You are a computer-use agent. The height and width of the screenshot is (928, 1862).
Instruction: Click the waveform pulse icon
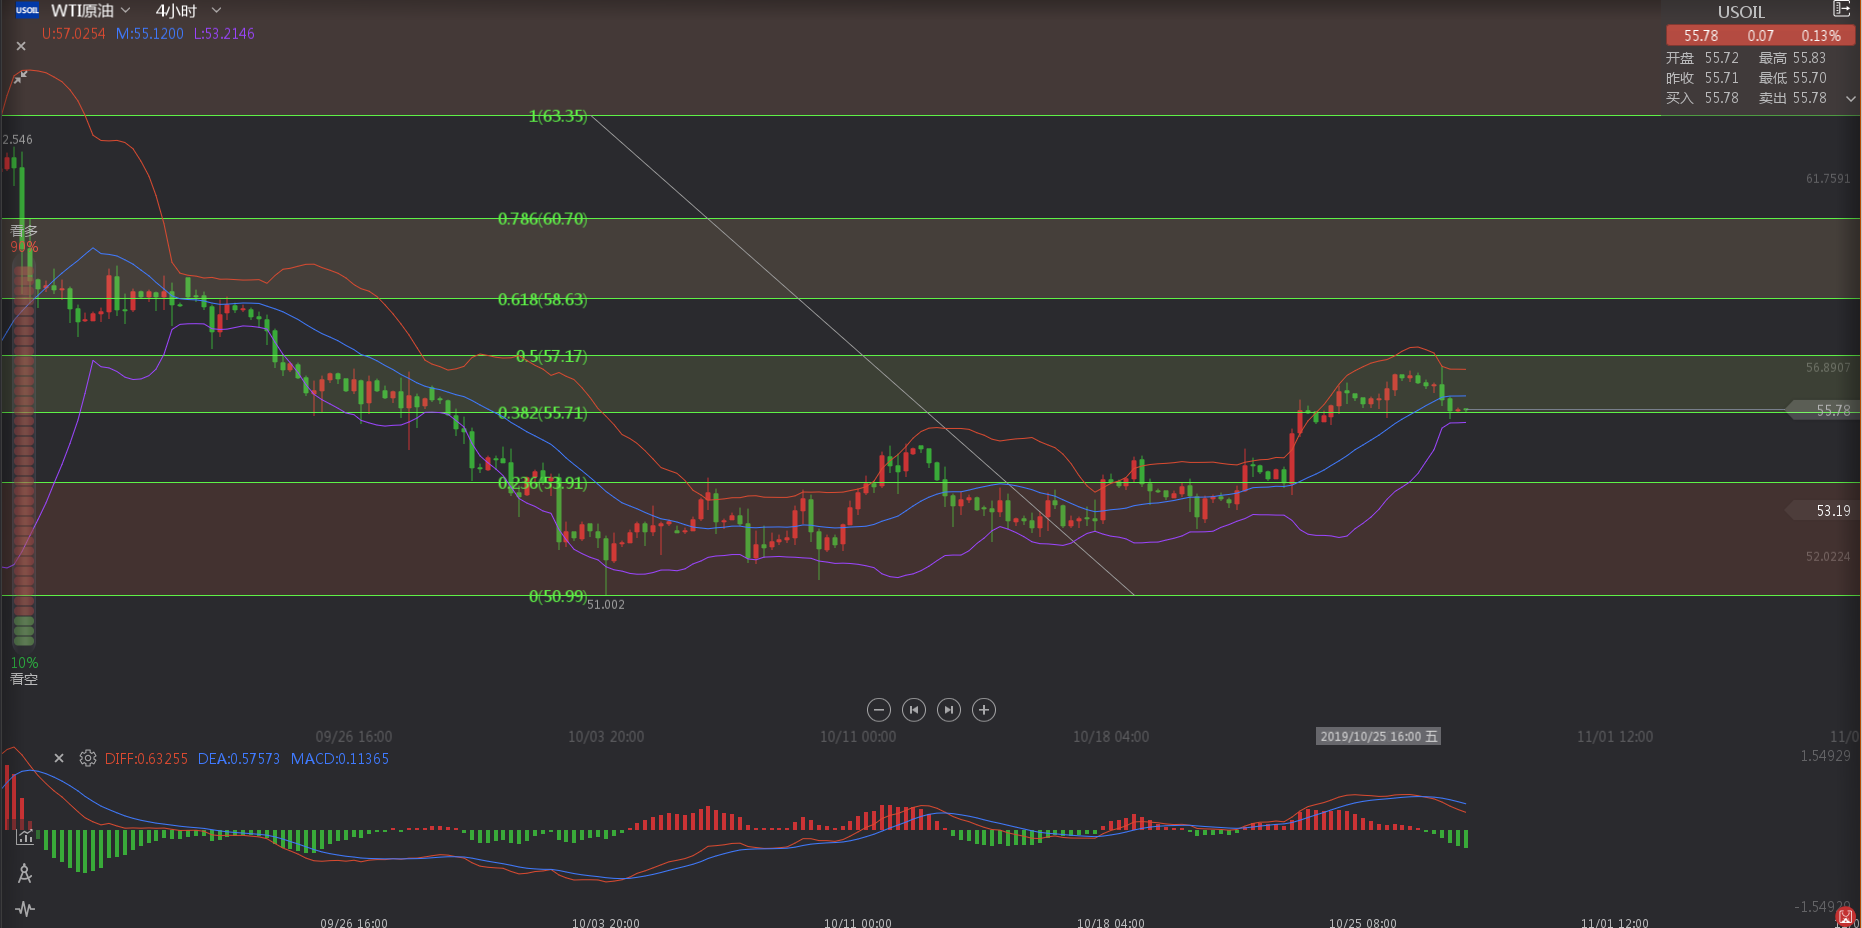[25, 909]
